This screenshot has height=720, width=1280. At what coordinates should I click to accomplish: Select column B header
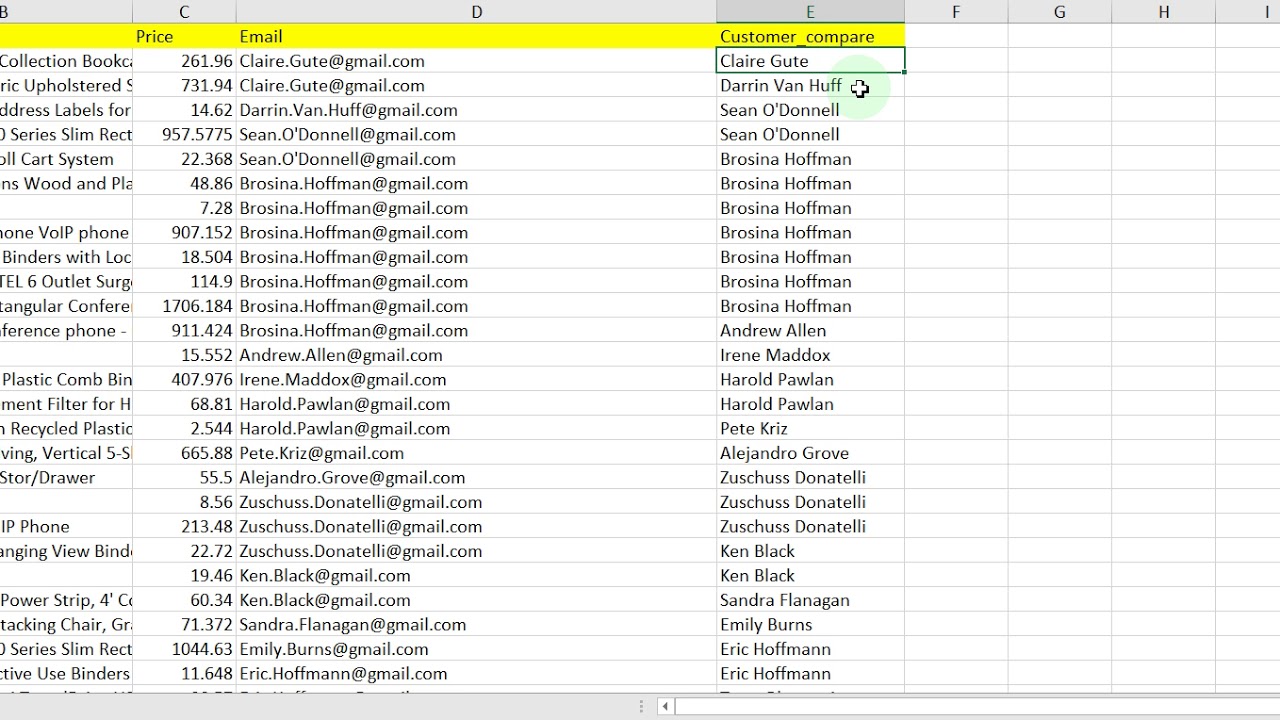coord(66,12)
